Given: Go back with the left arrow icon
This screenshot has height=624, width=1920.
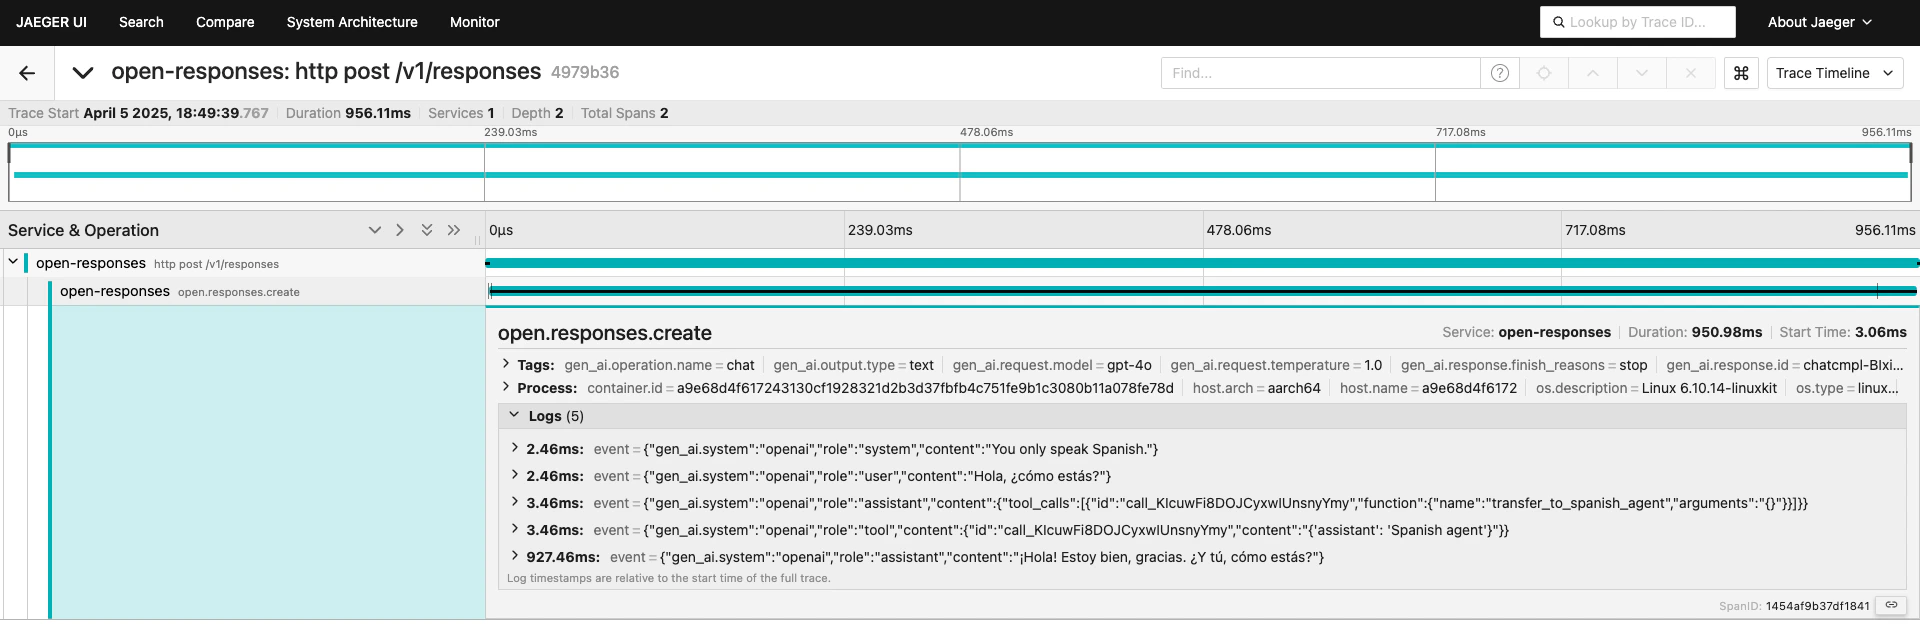Looking at the screenshot, I should click(x=27, y=73).
